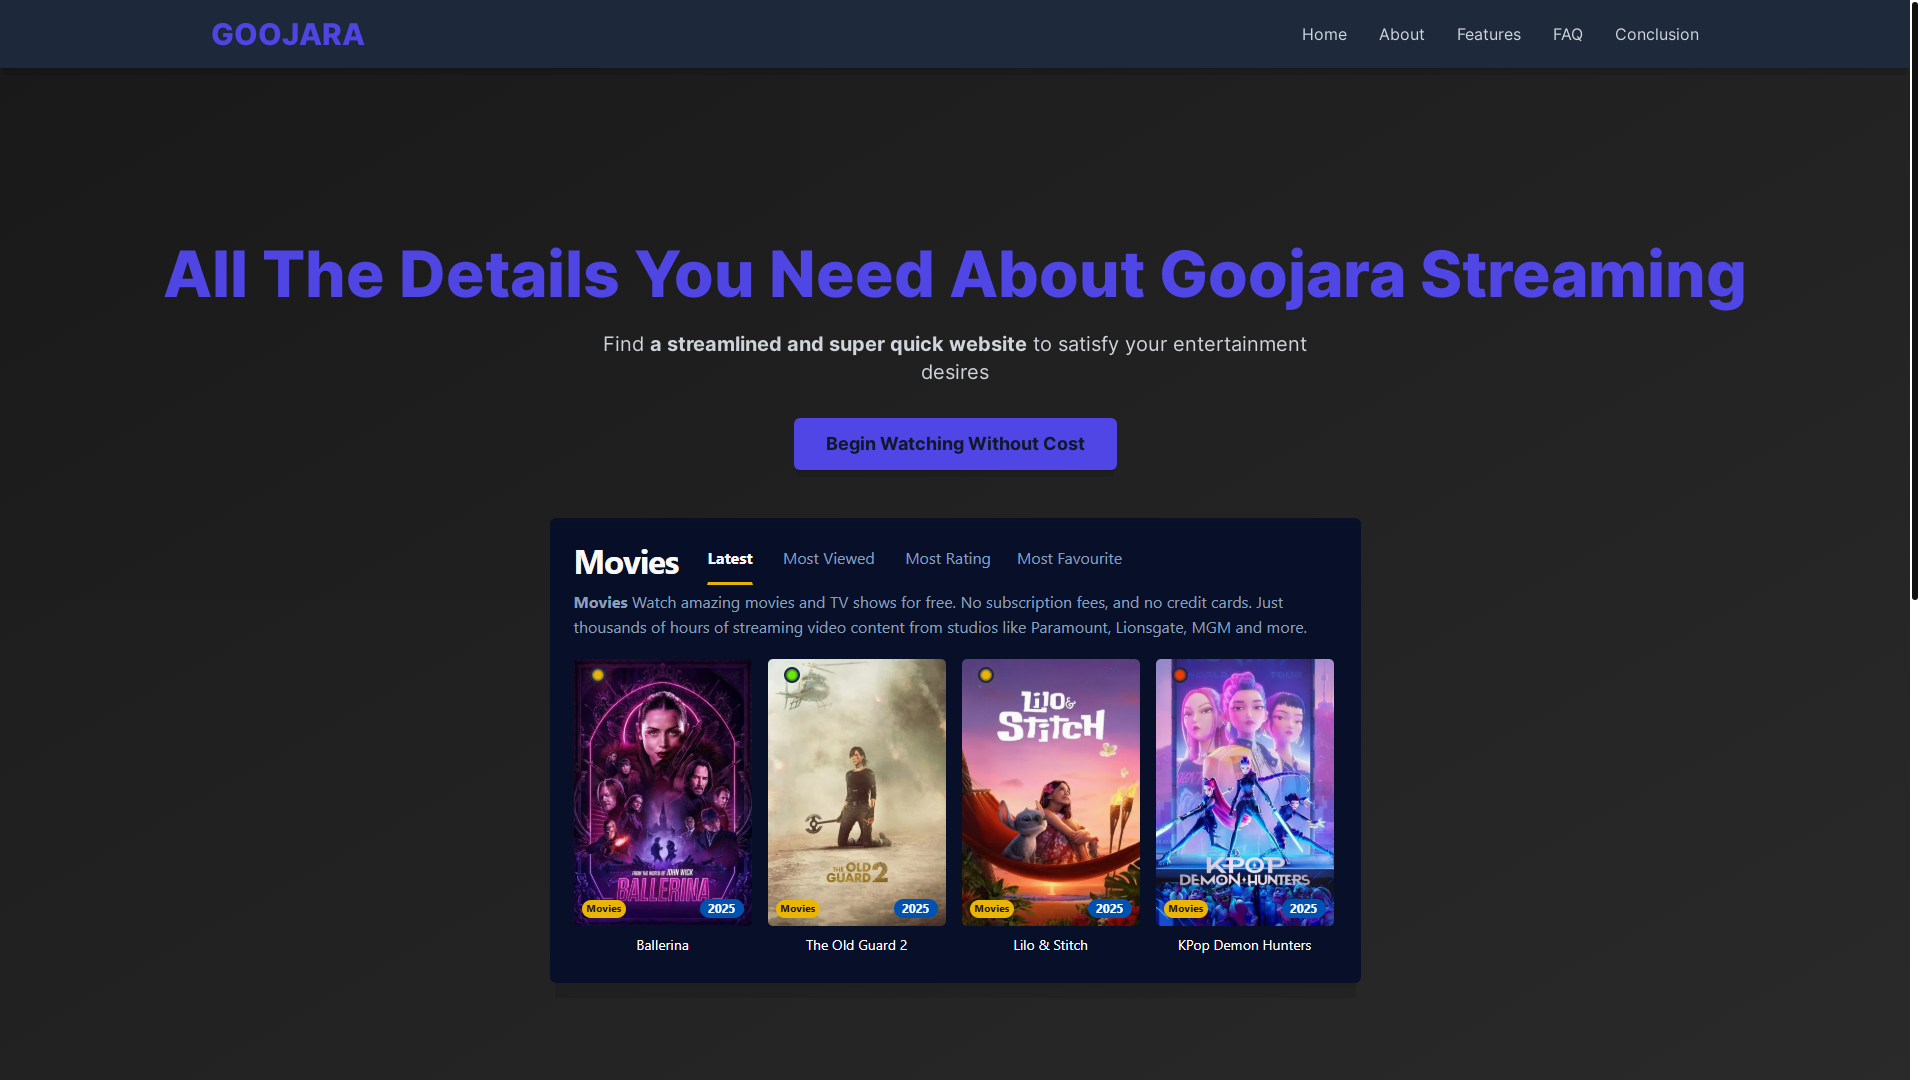The width and height of the screenshot is (1920, 1080).
Task: Click the Movies badge on Ballerina poster
Action: point(604,909)
